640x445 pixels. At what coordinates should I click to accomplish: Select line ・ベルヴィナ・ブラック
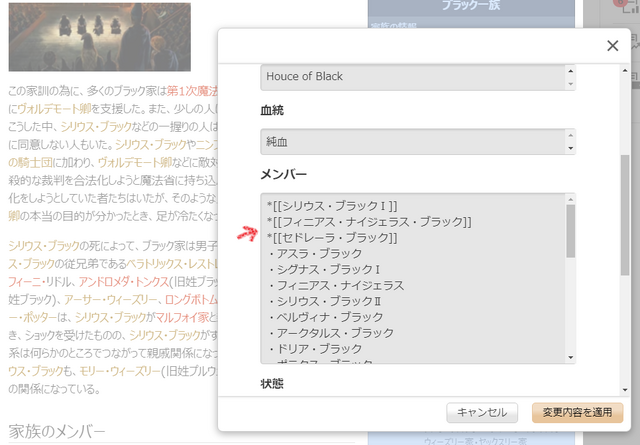[x=325, y=317]
